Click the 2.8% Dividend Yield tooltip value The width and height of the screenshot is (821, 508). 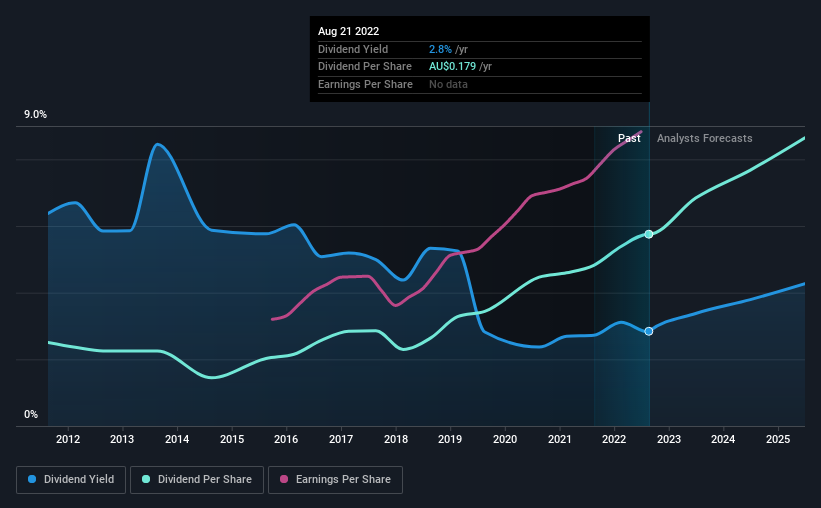tap(440, 49)
